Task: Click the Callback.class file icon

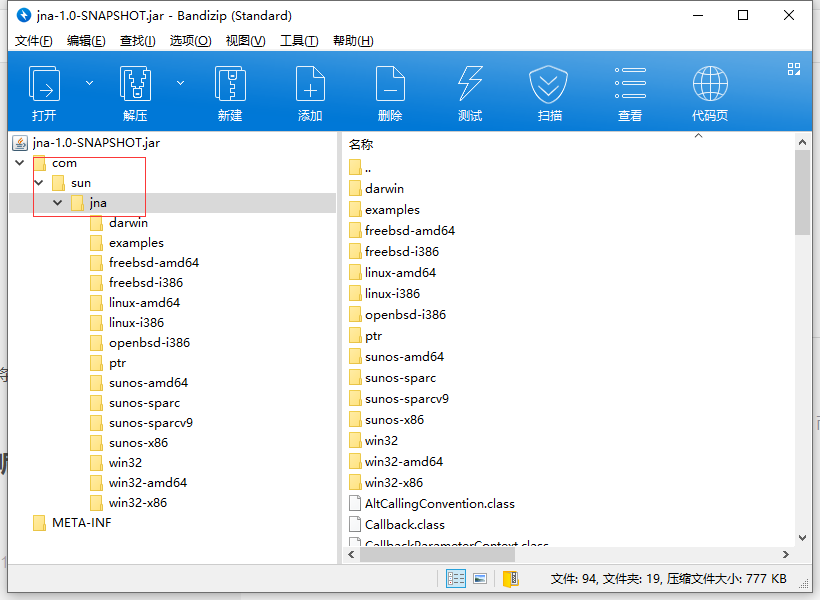Action: click(355, 524)
